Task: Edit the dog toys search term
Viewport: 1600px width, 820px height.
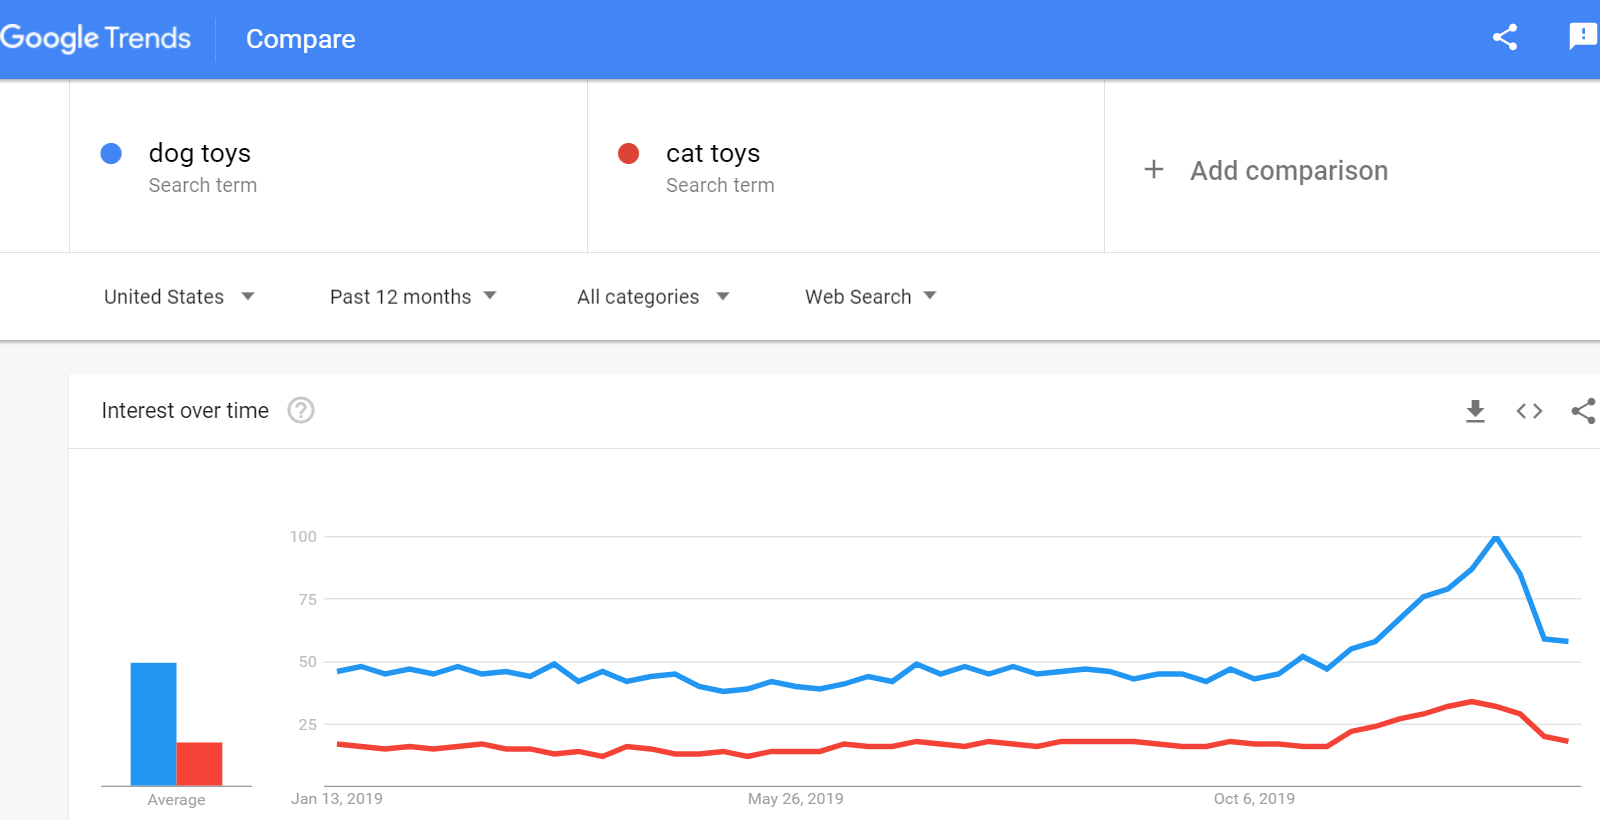Action: click(200, 153)
